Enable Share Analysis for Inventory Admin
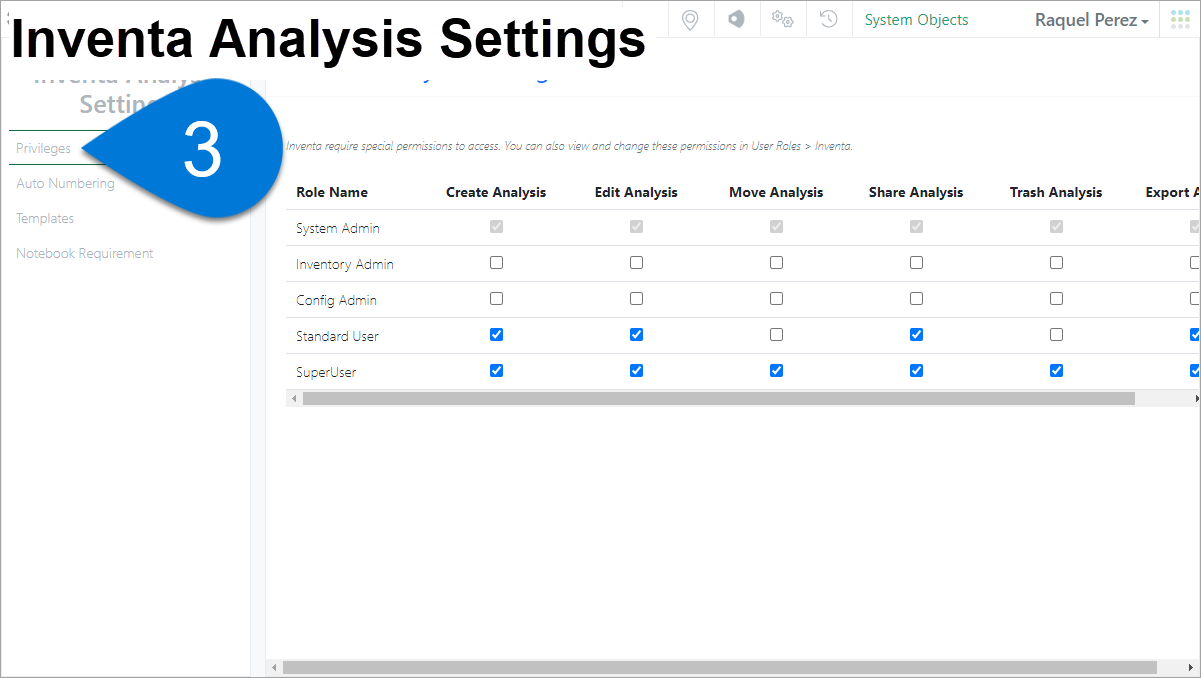Image resolution: width=1201 pixels, height=678 pixels. point(916,263)
